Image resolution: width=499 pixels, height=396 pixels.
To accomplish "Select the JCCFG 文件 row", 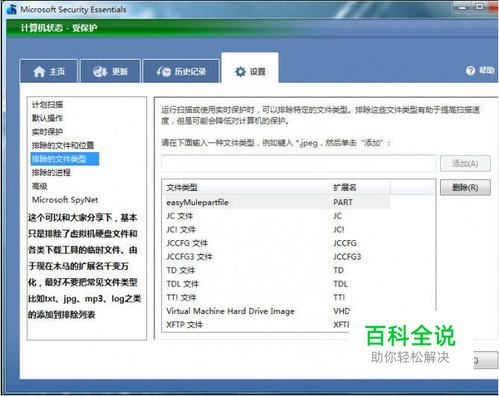I will [x=277, y=243].
